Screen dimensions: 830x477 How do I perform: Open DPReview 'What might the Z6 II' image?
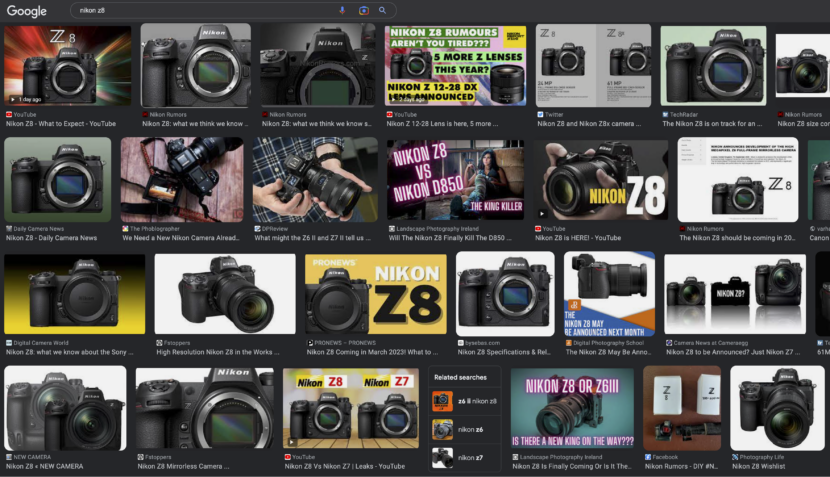(315, 179)
